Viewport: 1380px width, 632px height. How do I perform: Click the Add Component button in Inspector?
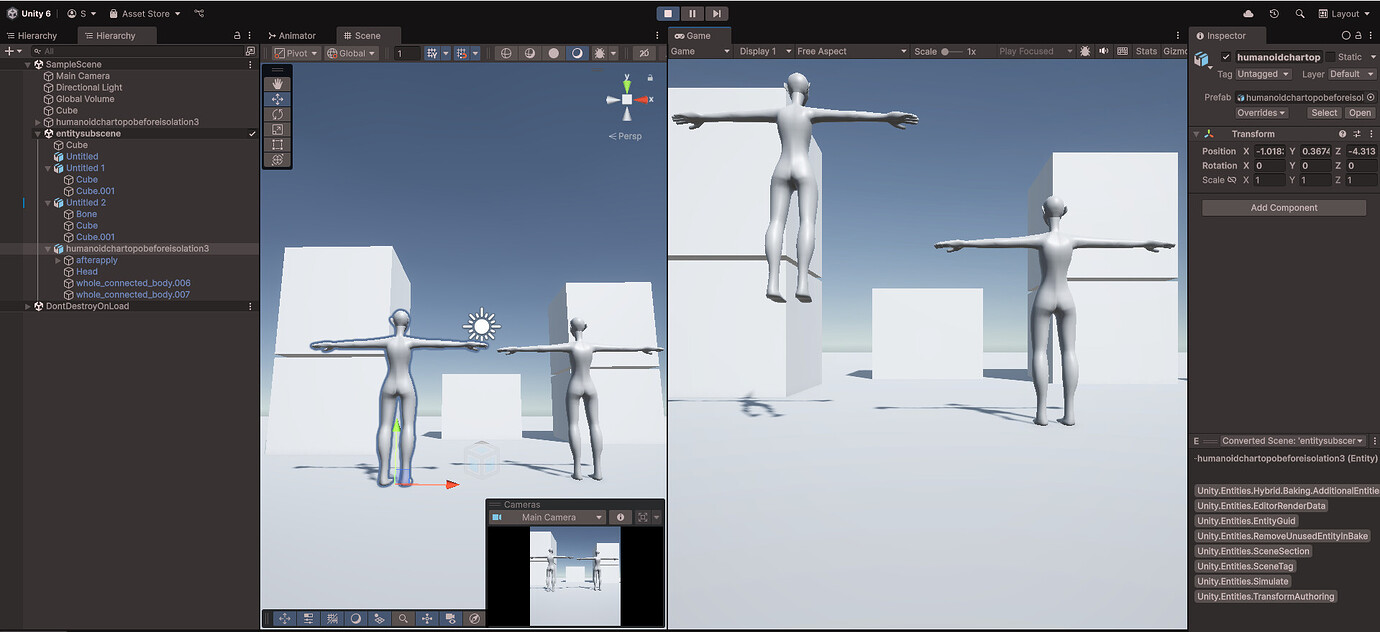click(x=1283, y=207)
